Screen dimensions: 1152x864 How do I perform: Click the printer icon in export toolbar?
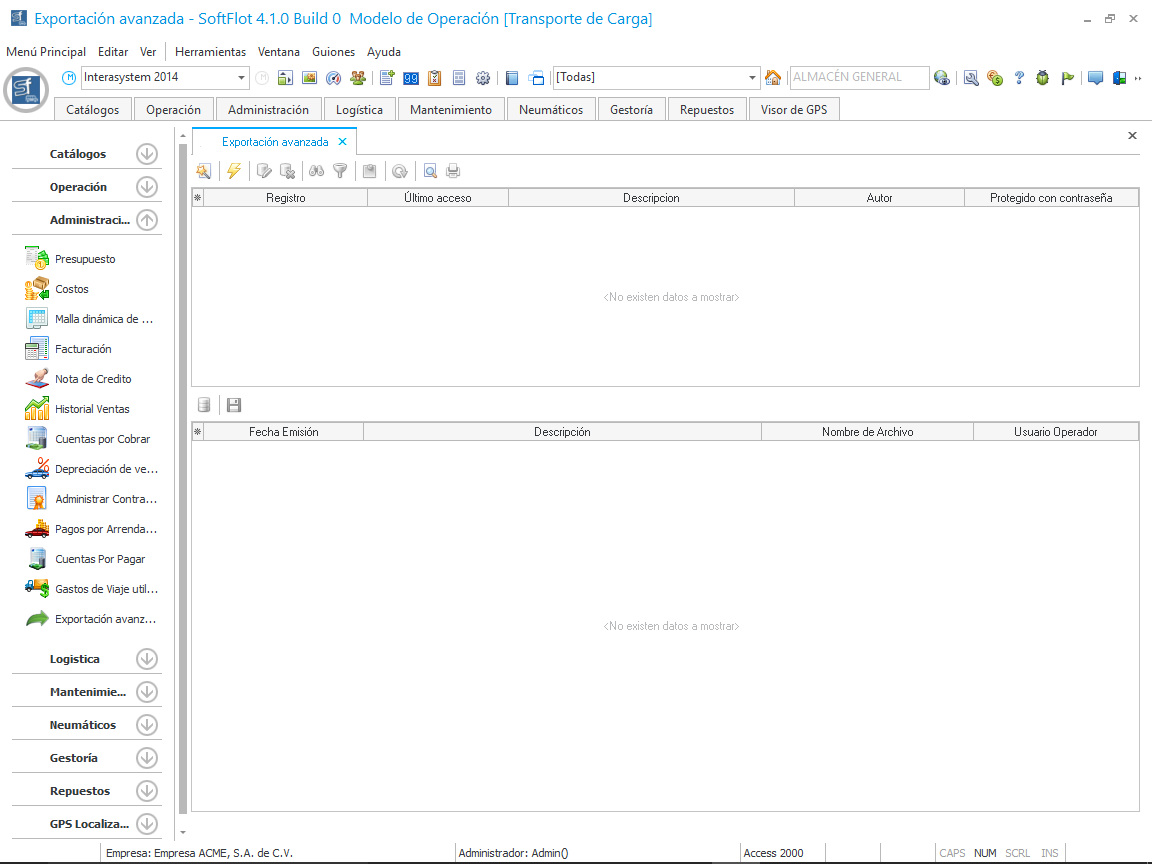point(453,171)
